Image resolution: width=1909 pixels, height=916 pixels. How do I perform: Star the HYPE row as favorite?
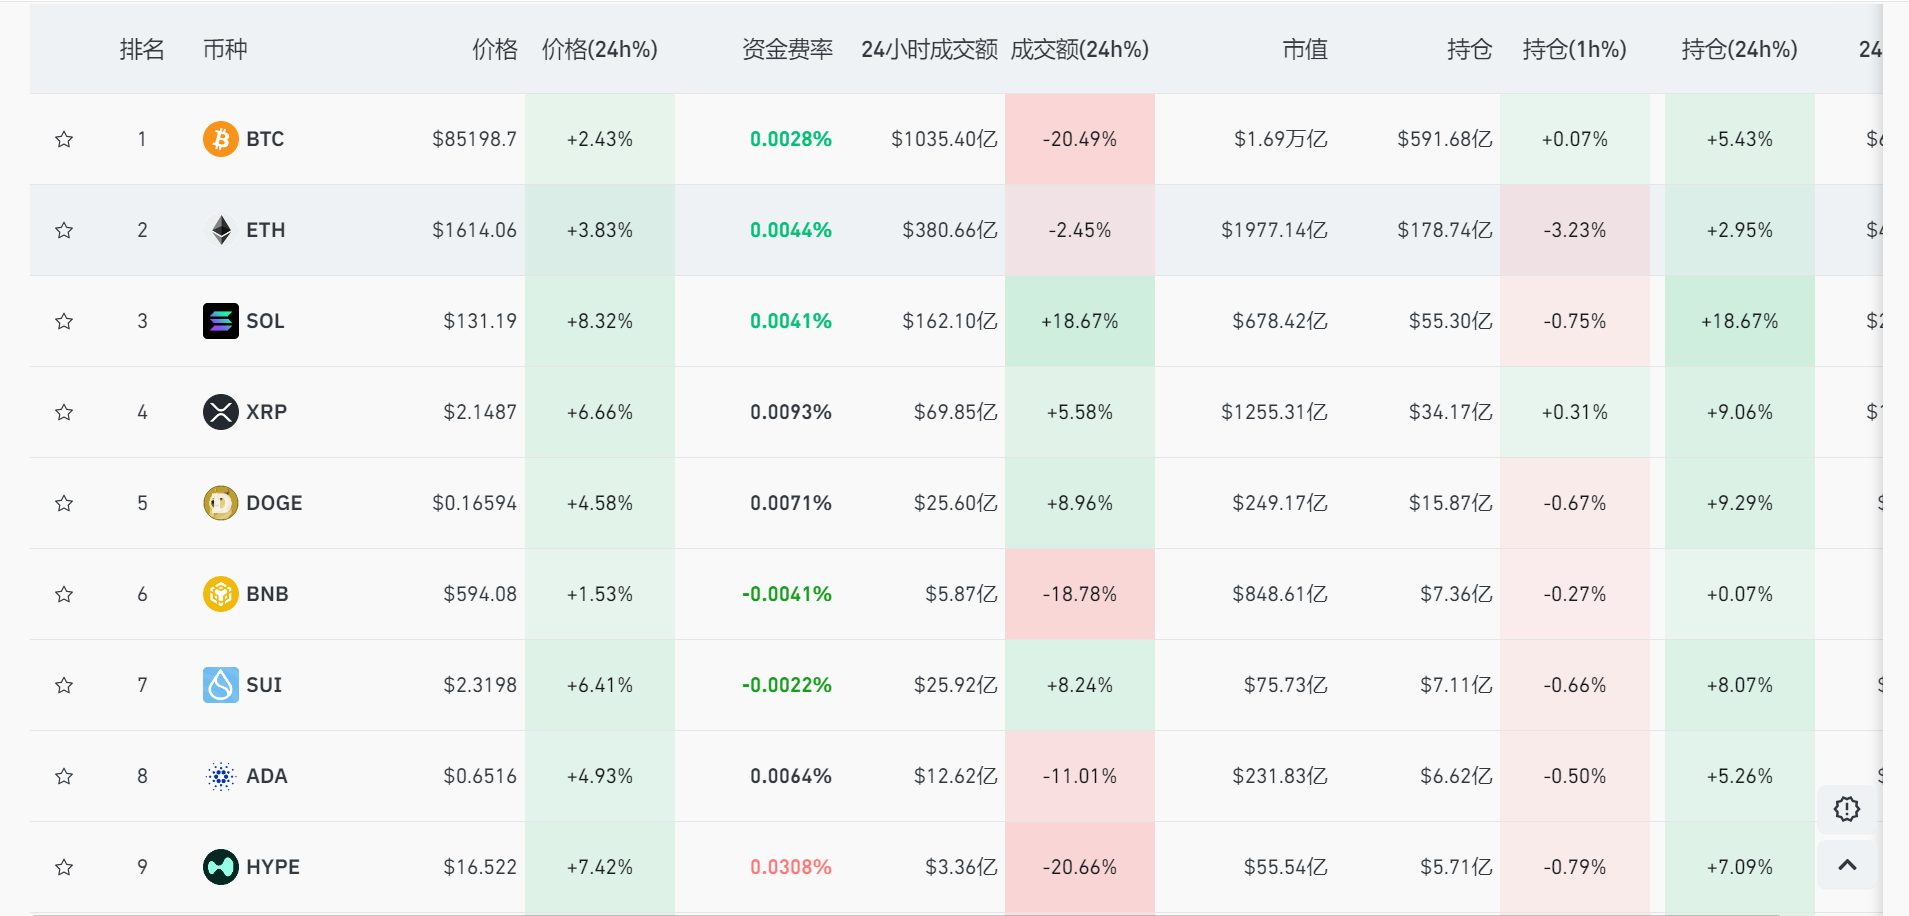click(64, 867)
